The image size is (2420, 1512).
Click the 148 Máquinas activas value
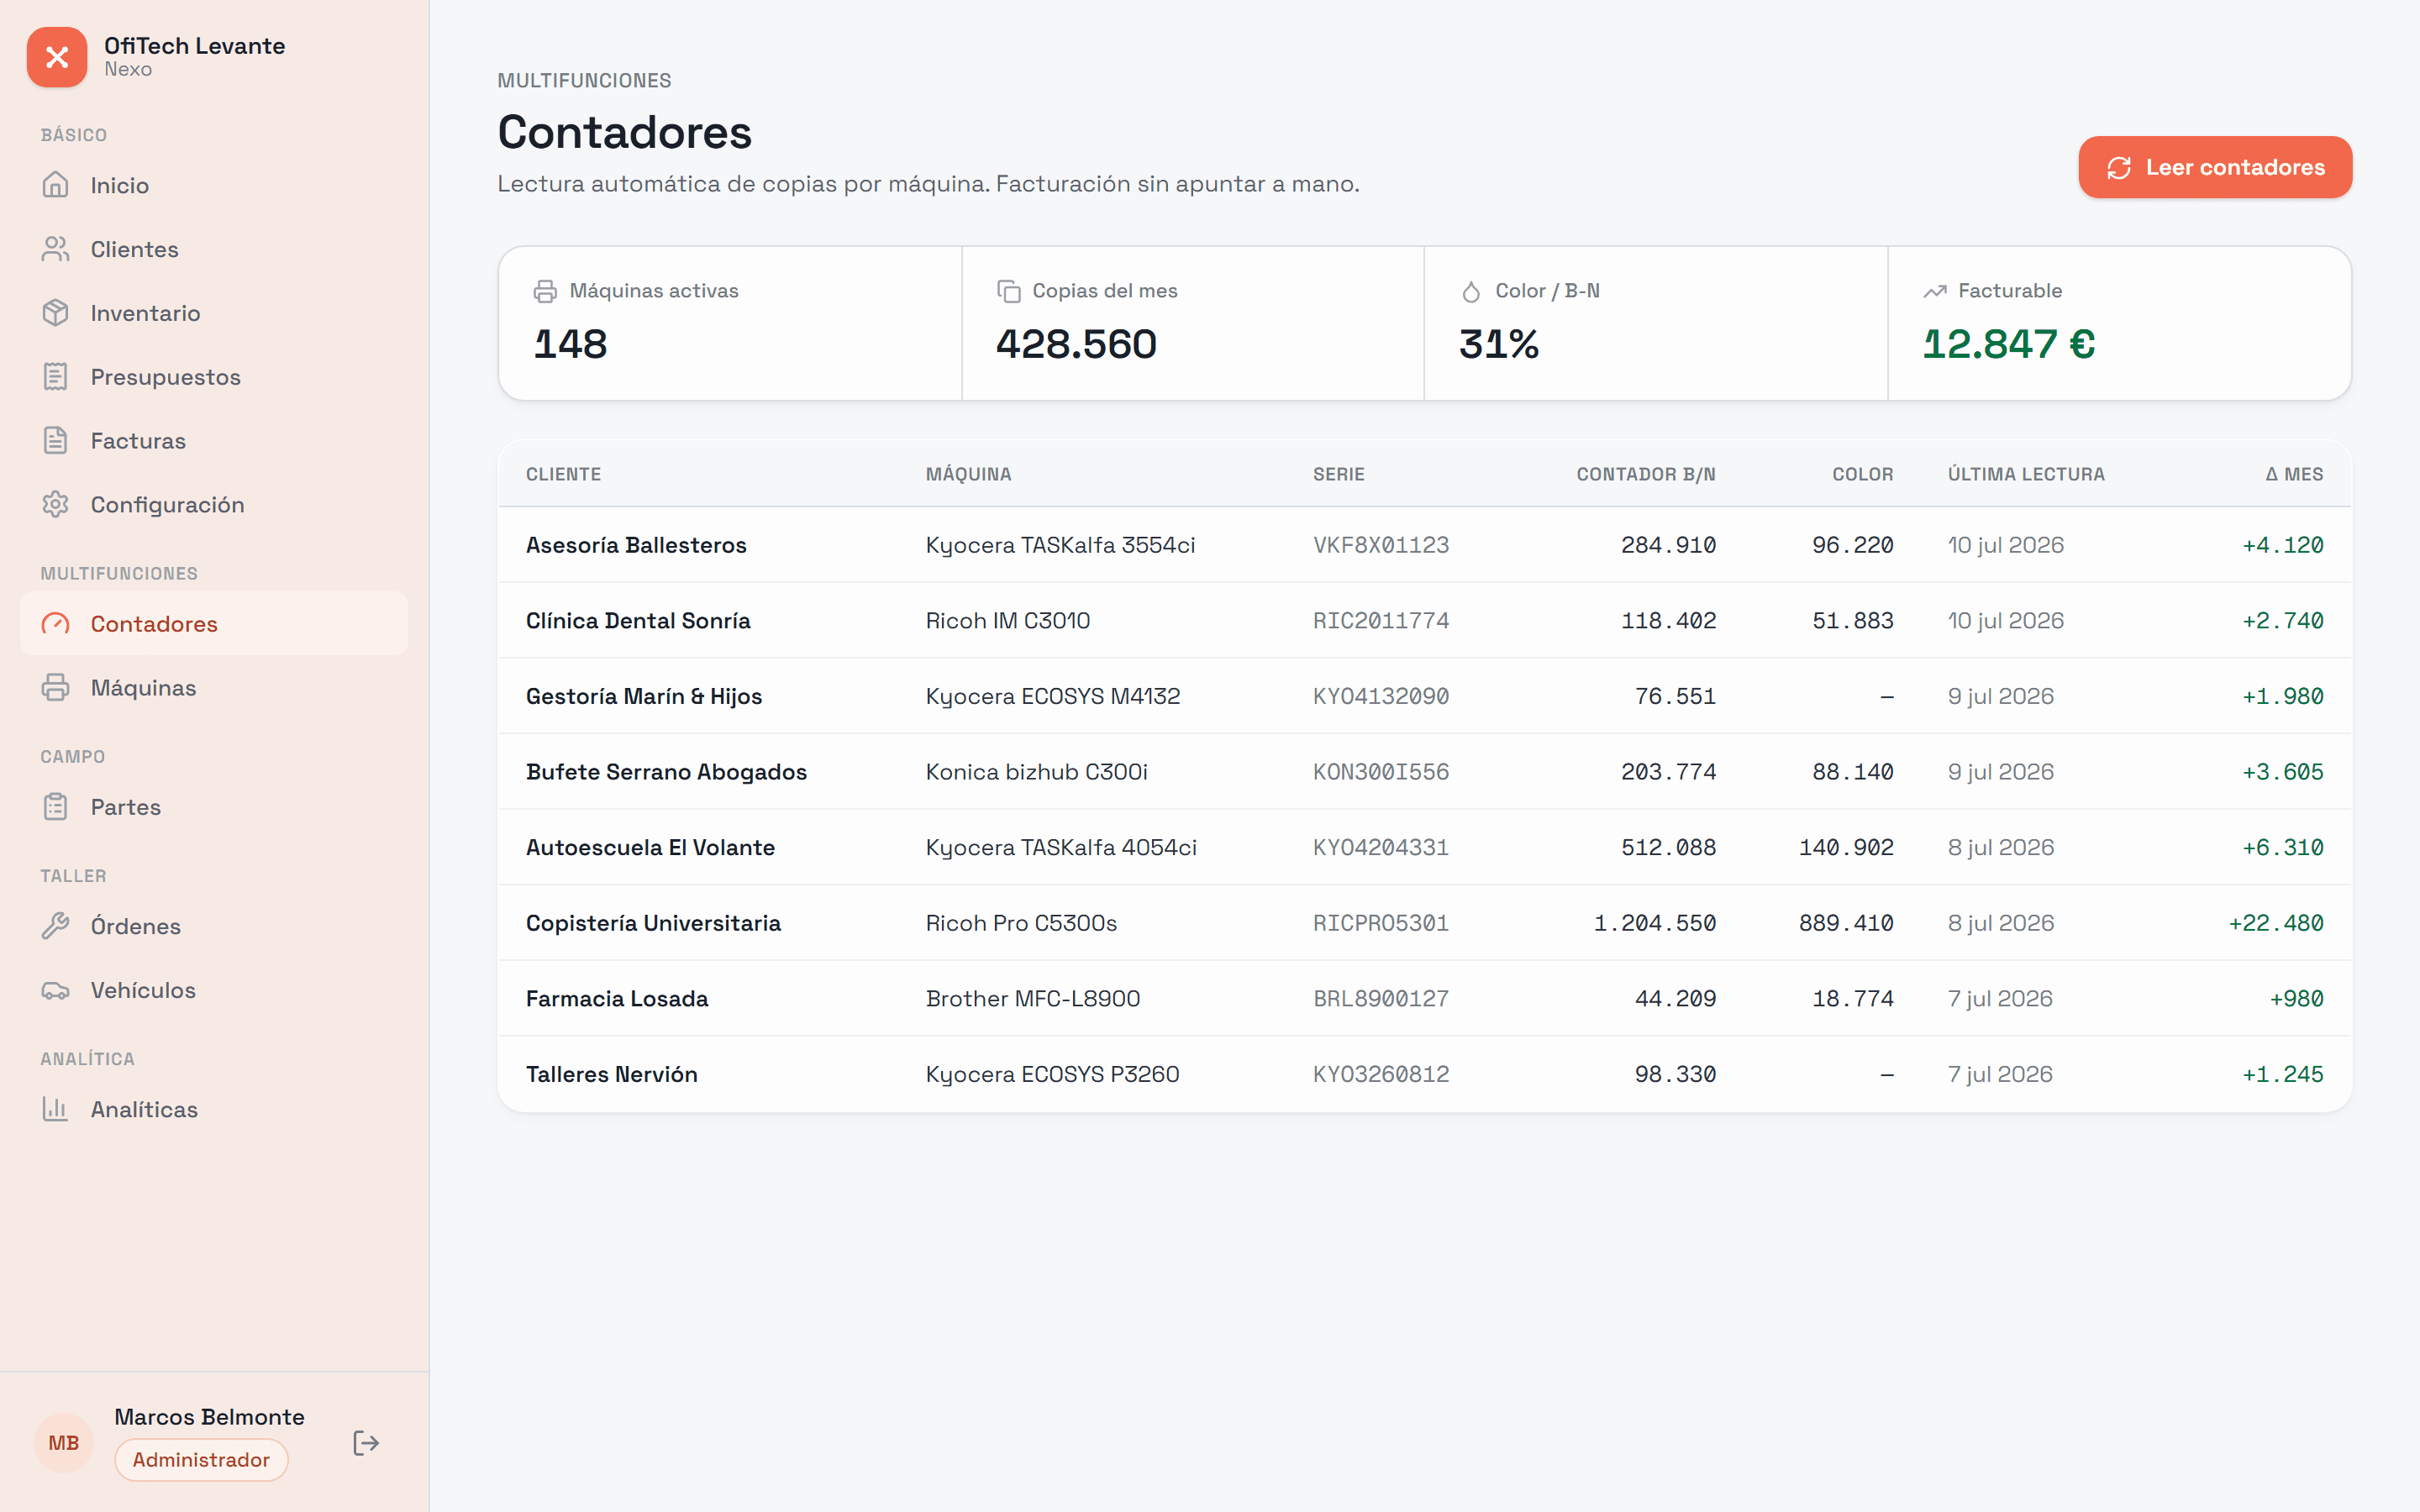coord(570,344)
